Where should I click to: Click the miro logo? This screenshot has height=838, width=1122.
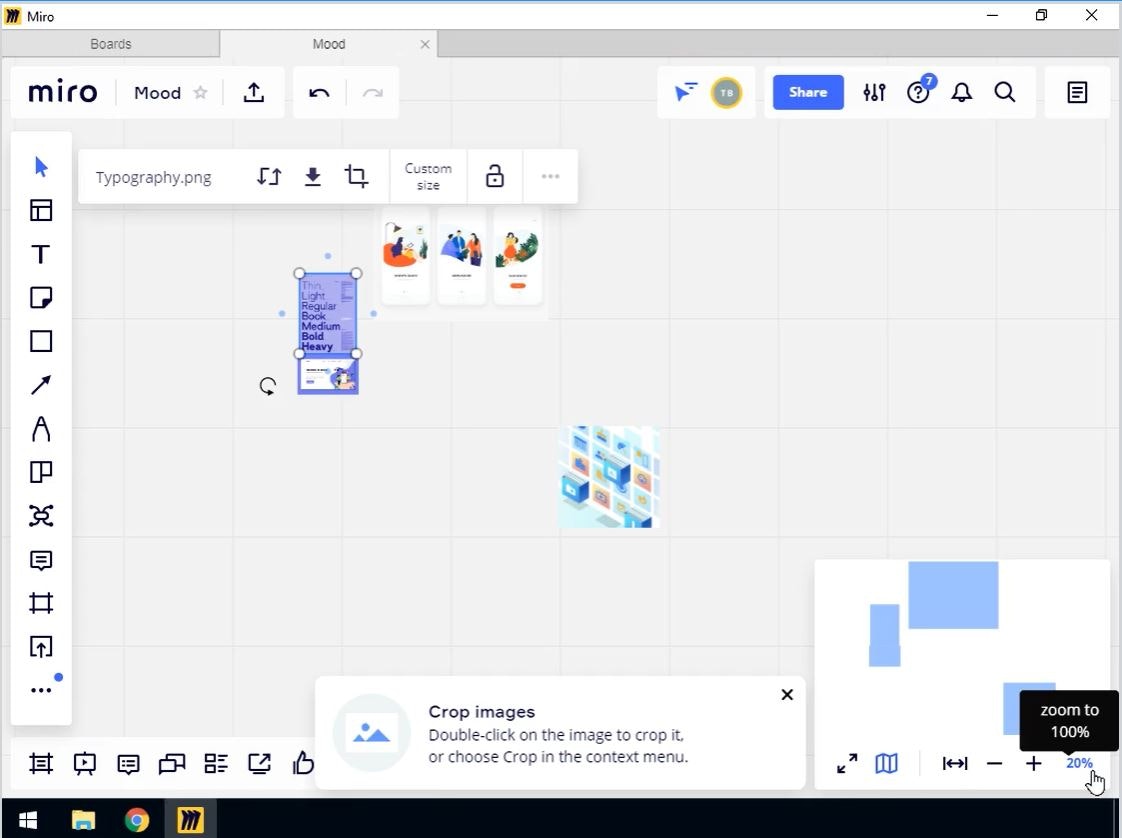pyautogui.click(x=62, y=92)
